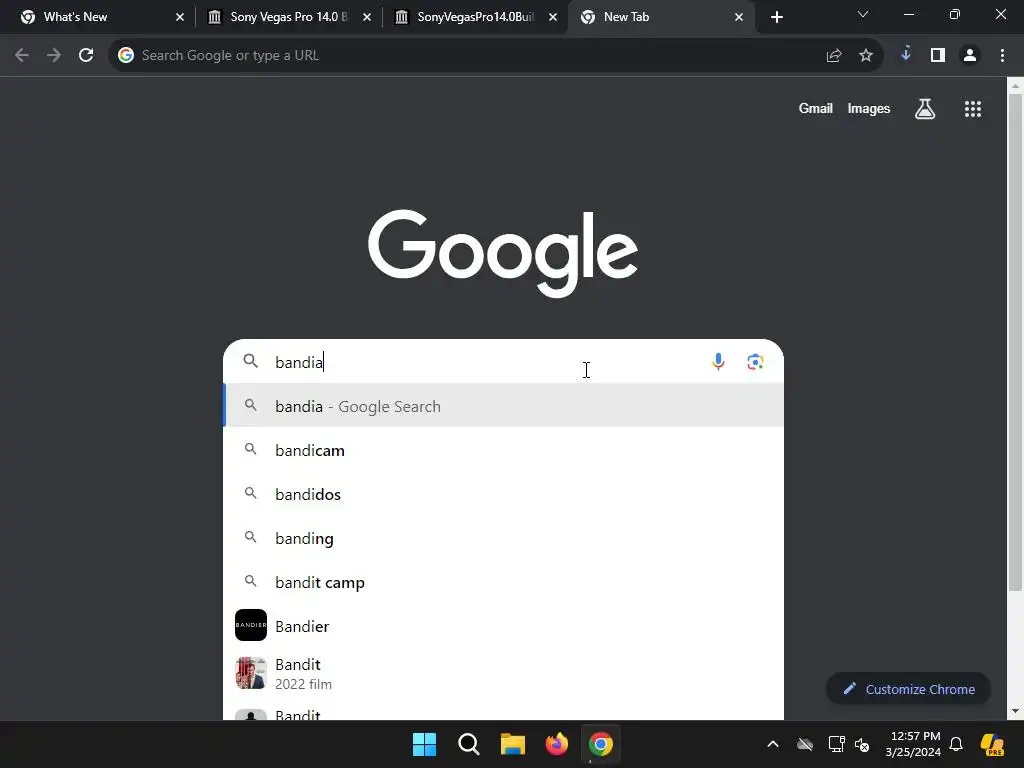Select the Bandit 2022 film suggestion
This screenshot has height=768, width=1024.
coord(504,673)
